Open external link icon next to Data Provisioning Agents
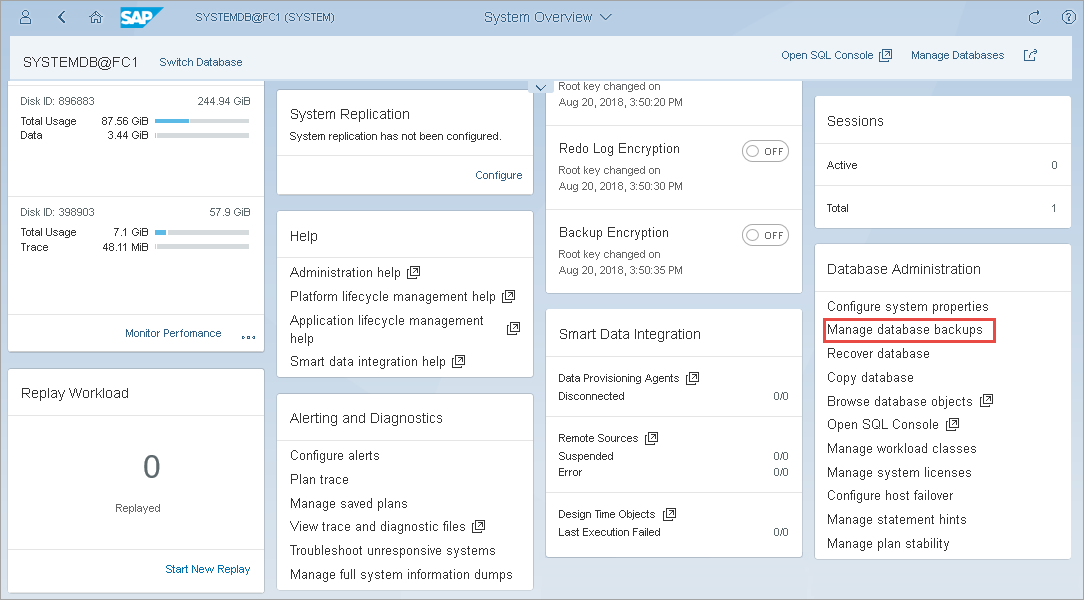 click(693, 378)
